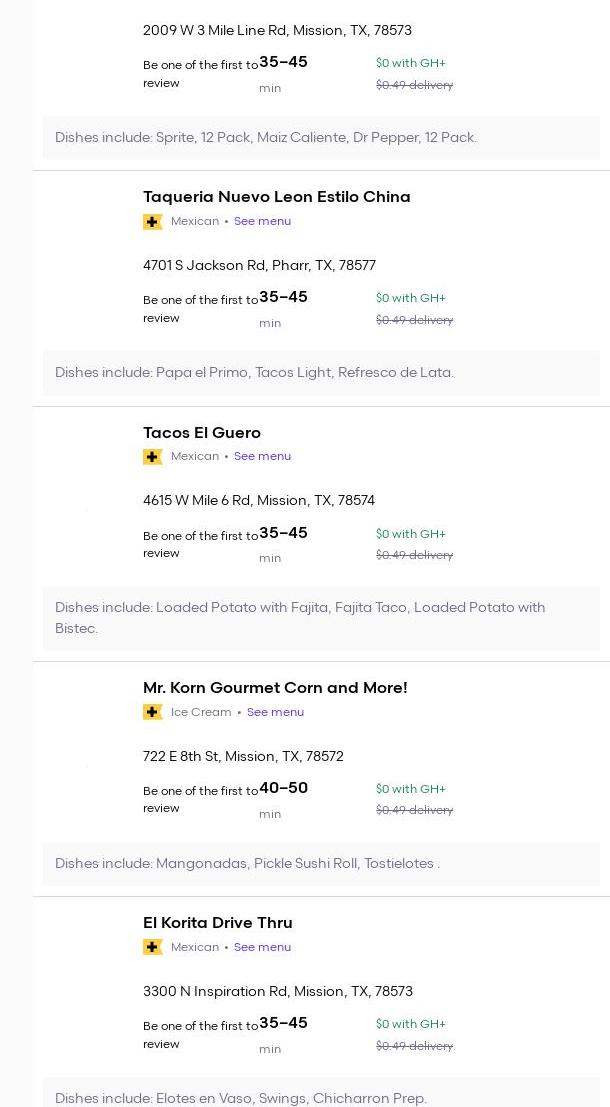Open See menu for Taqueria Nuevo Leon
Screen dimensions: 610x1107
(x=262, y=222)
